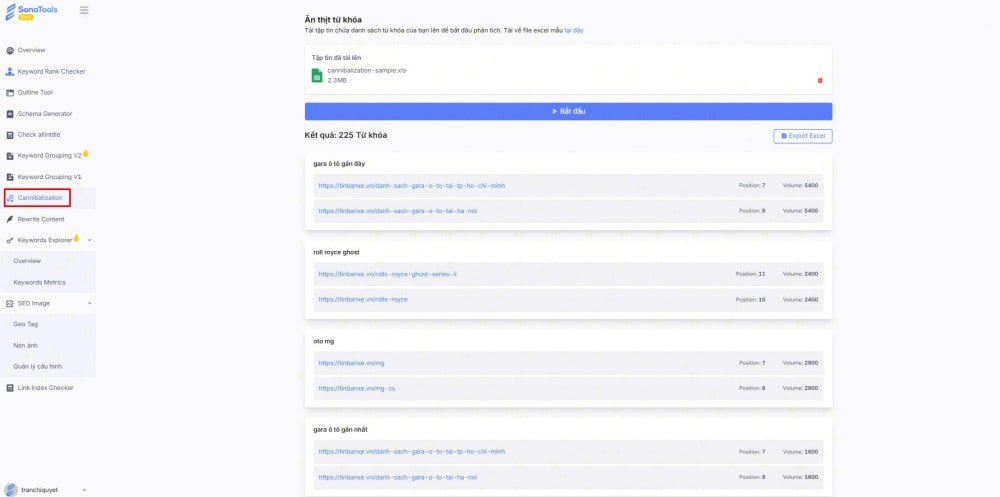Open the tranchiquyet account dropdown
This screenshot has height=497, width=1000.
pos(84,490)
